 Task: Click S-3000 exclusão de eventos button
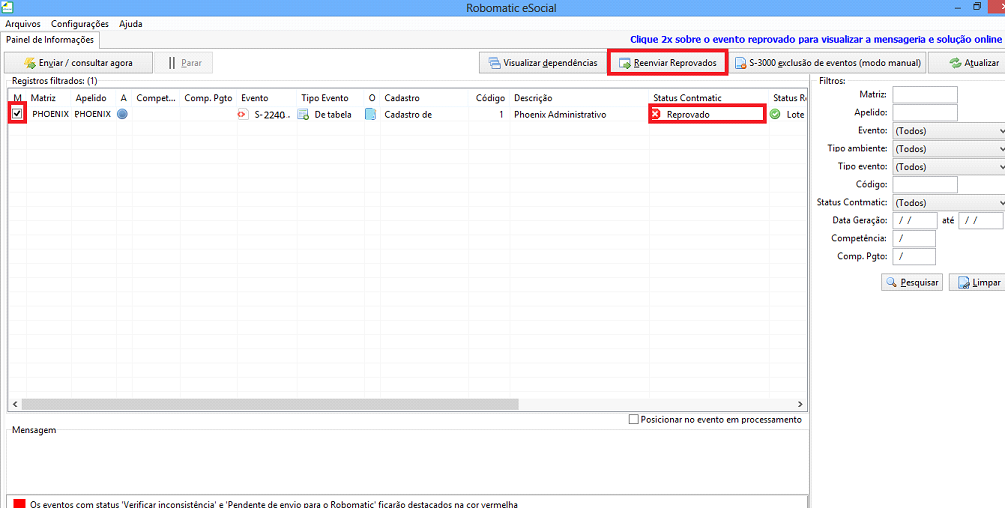(x=827, y=63)
